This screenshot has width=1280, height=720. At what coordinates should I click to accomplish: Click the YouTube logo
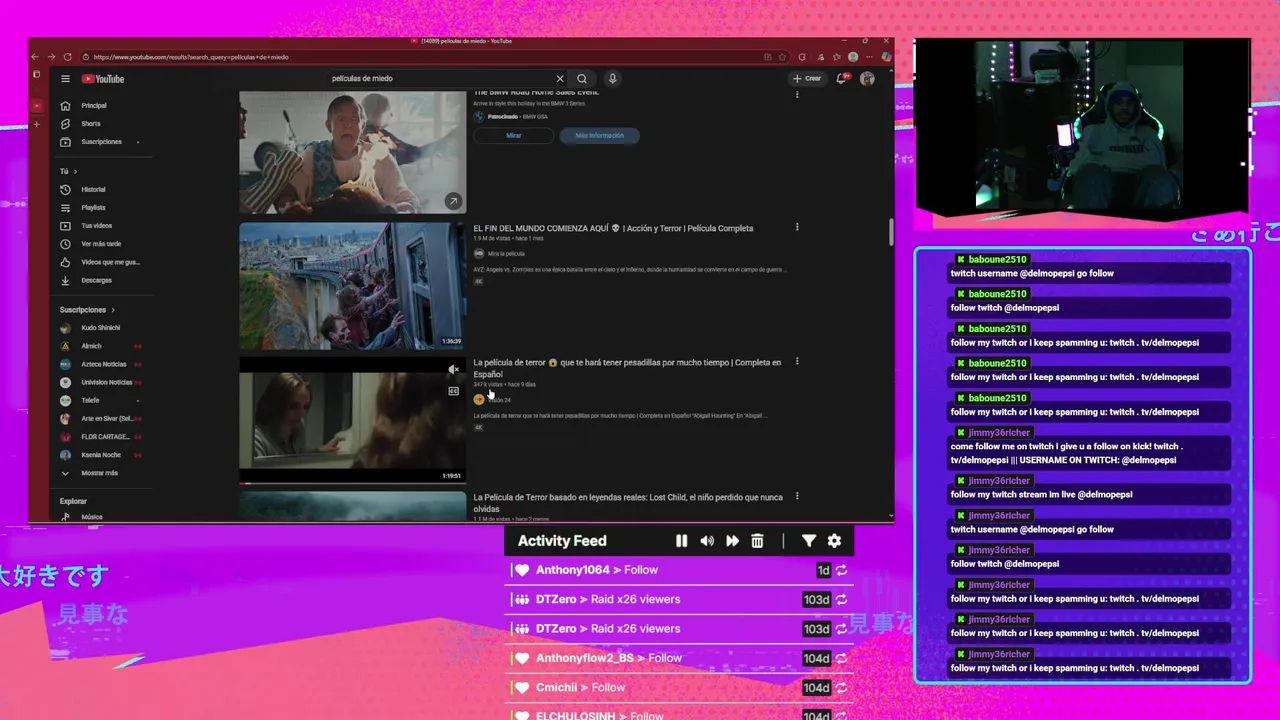click(103, 79)
